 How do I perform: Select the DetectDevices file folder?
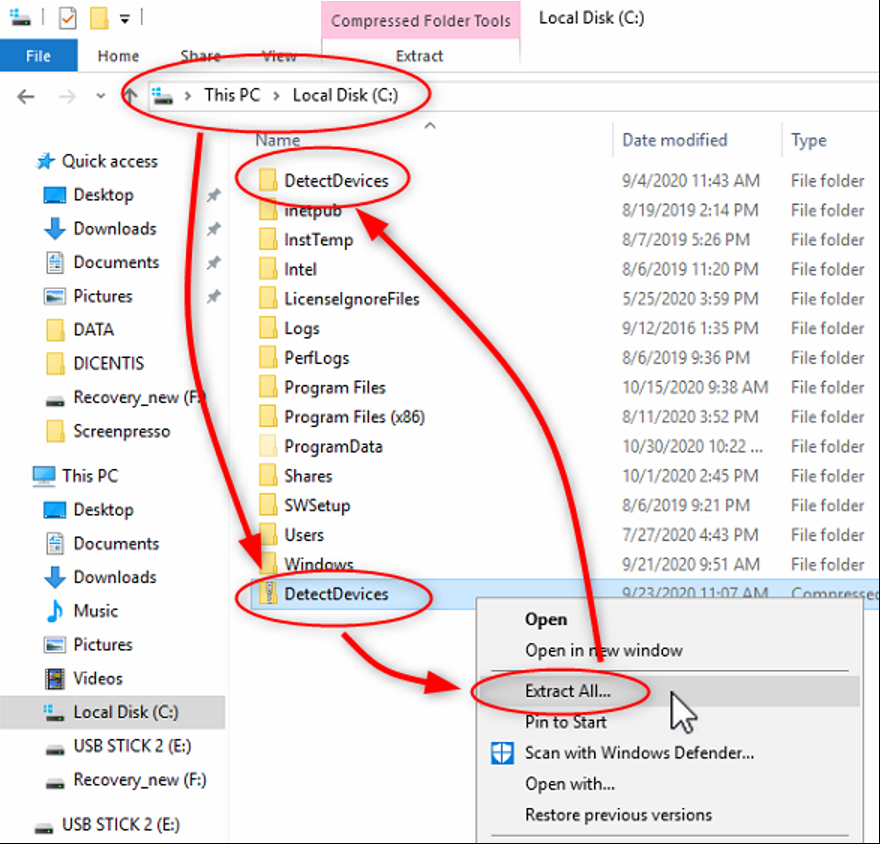336,181
